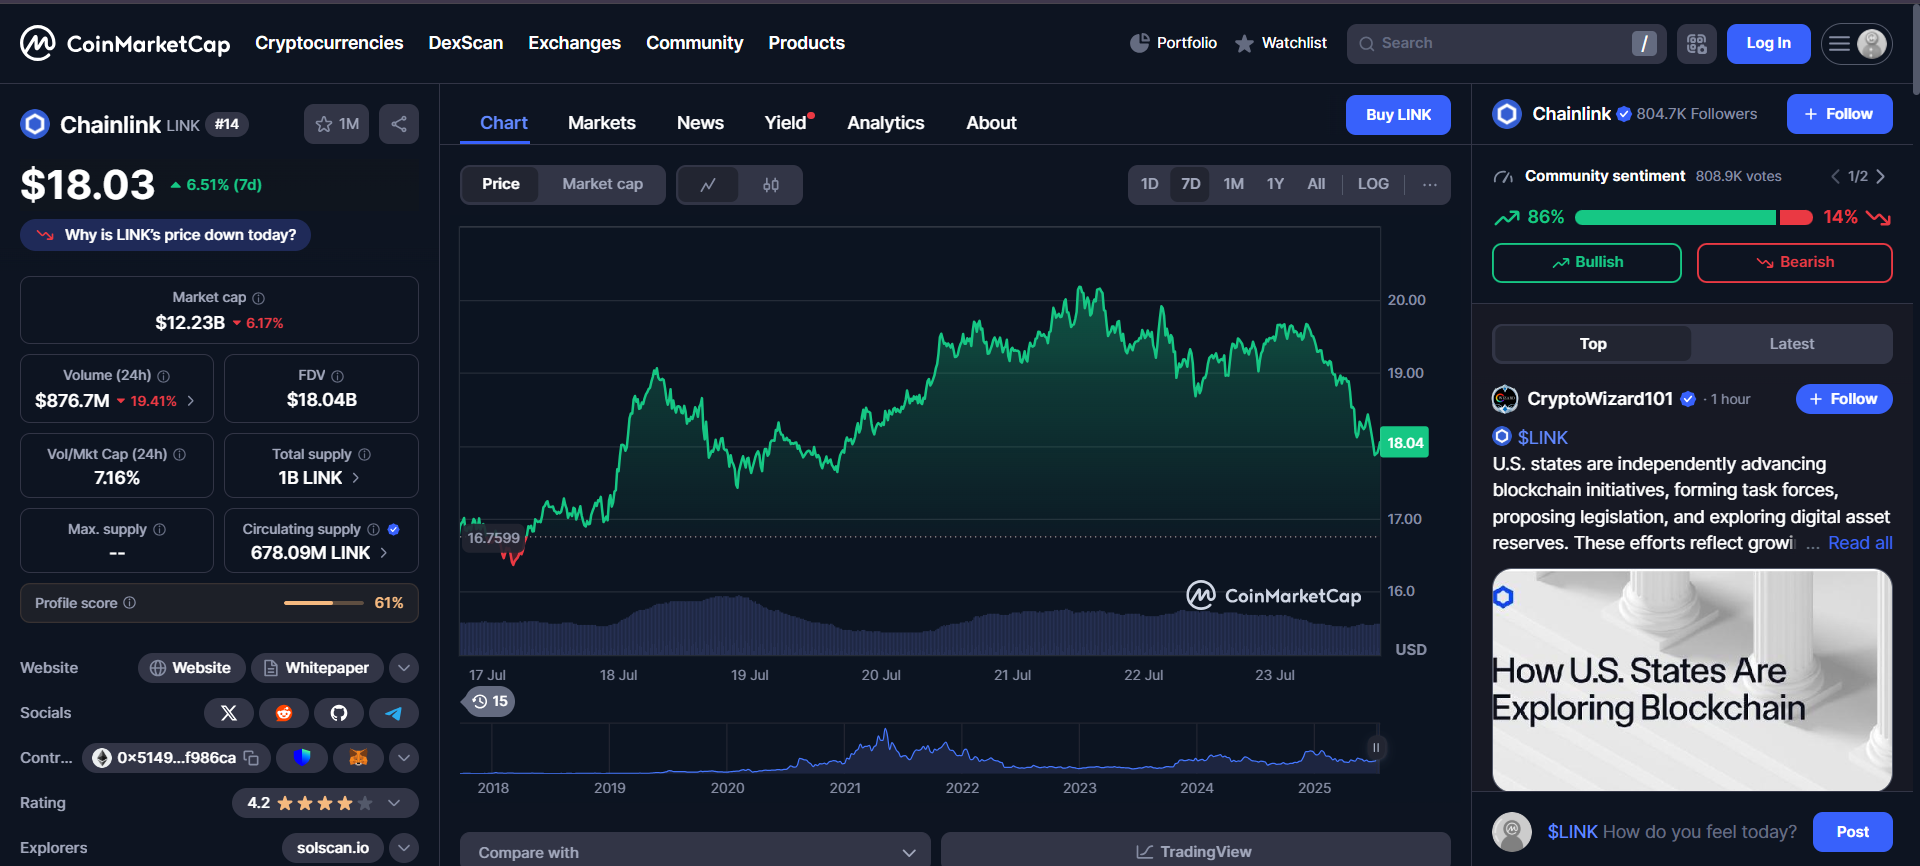Click the CoinMarketCap logo

pos(125,43)
